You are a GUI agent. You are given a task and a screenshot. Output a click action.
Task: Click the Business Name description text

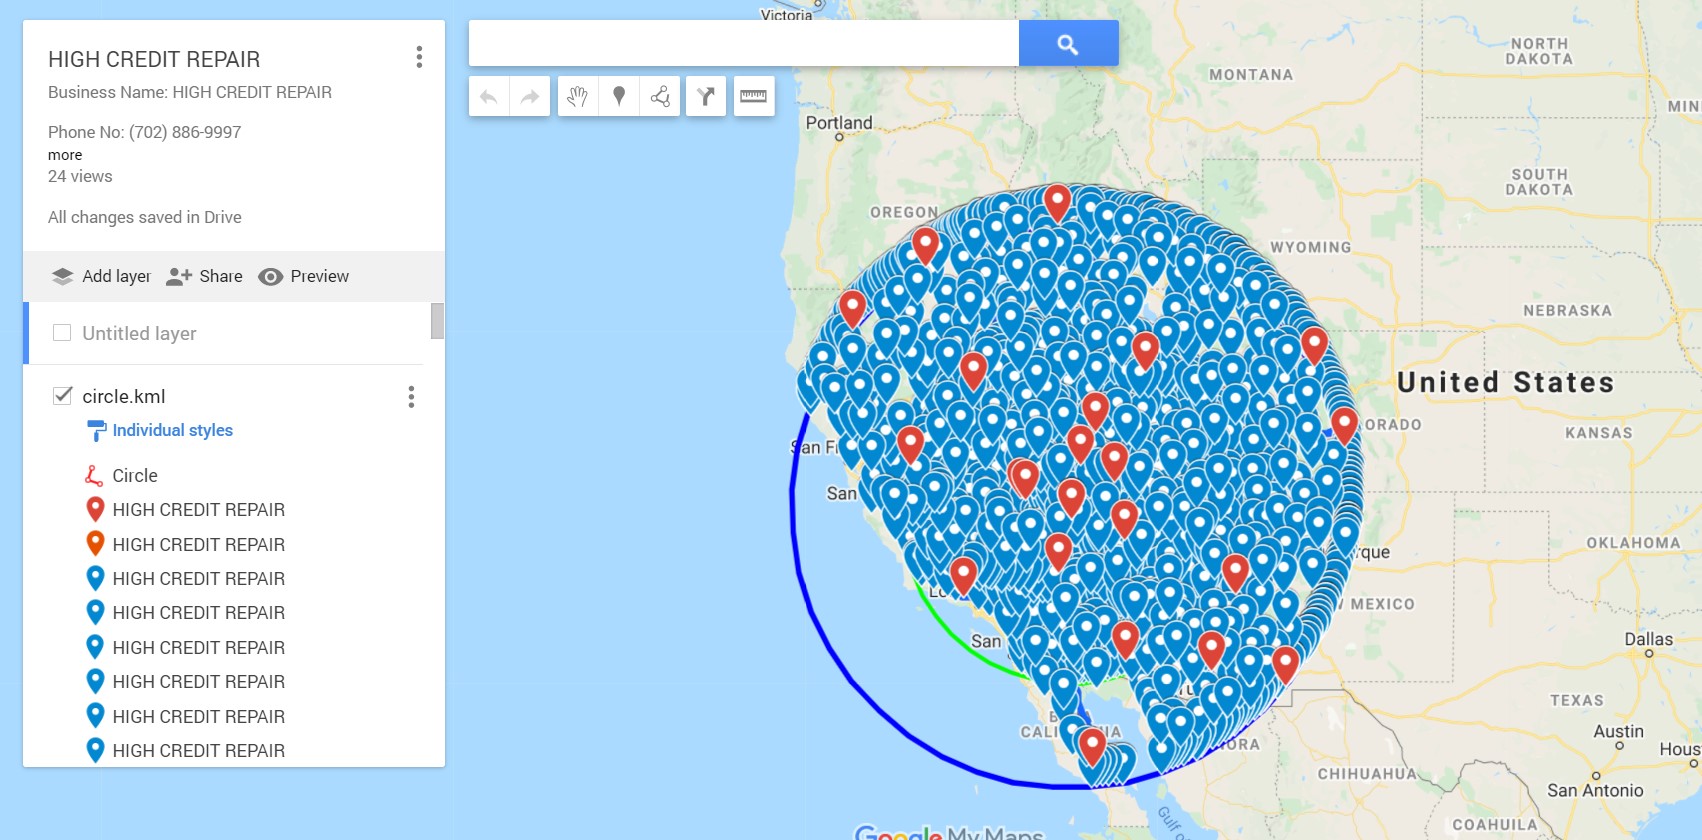tap(190, 92)
